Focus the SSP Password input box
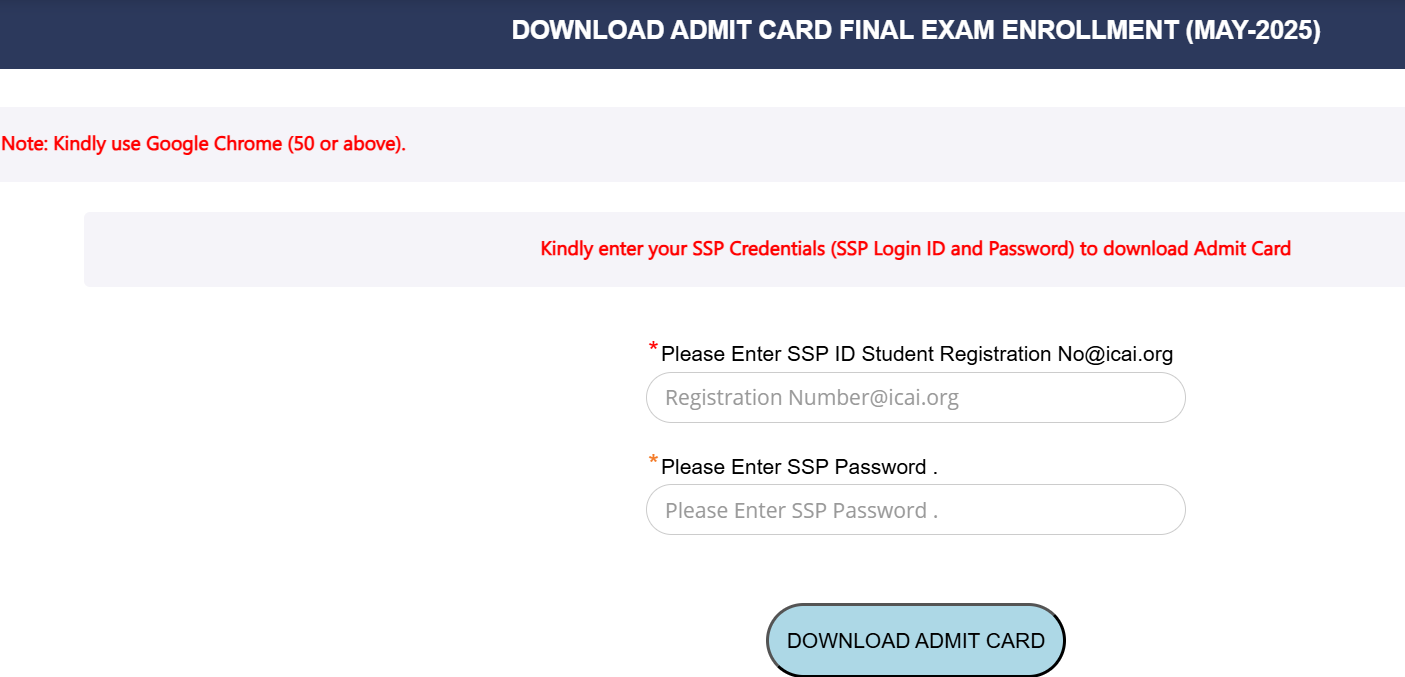1405x677 pixels. 915,510
